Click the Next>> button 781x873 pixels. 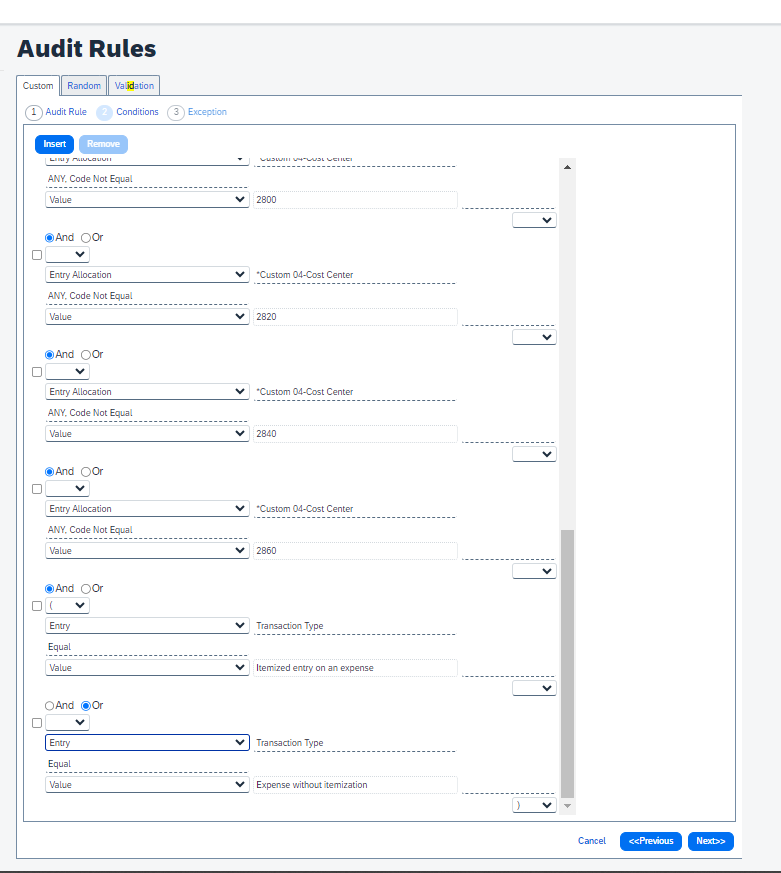pos(710,841)
